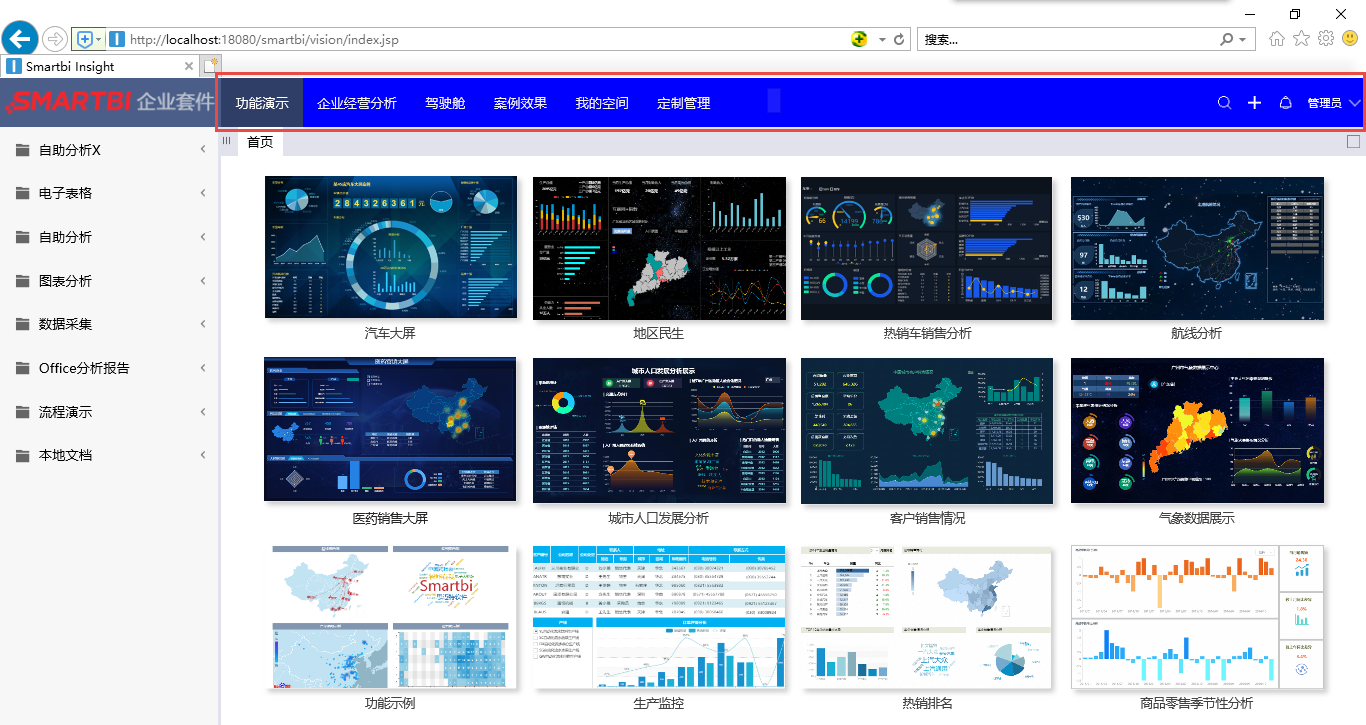
Task: Expand 图表分析 chevron
Action: [x=203, y=281]
